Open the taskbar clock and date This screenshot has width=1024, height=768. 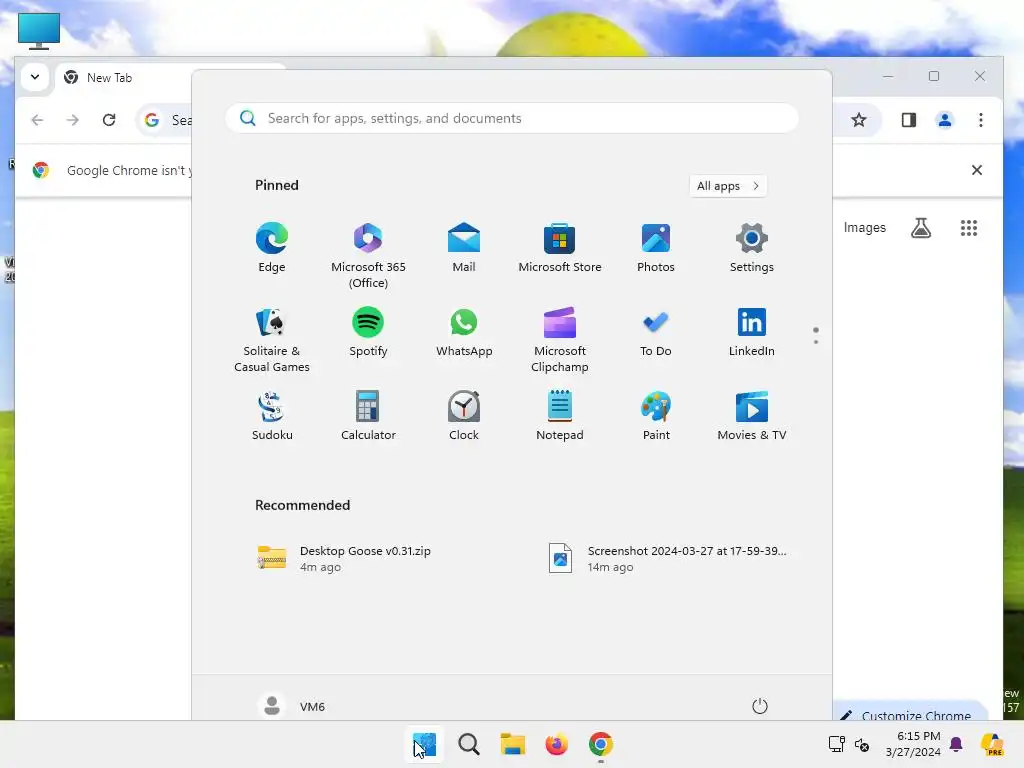point(913,744)
